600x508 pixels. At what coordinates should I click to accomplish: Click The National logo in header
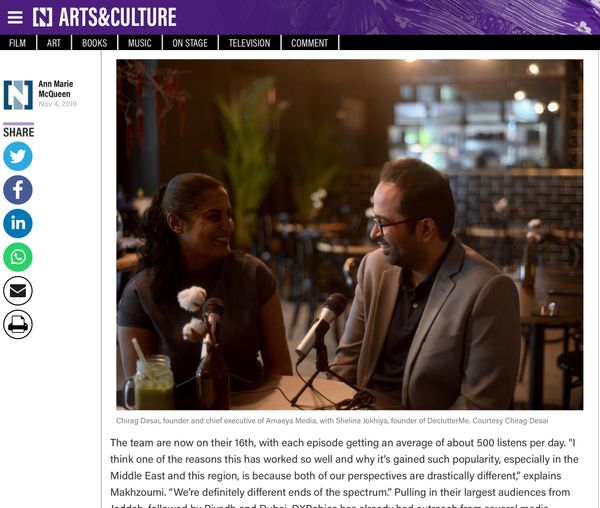click(x=42, y=18)
